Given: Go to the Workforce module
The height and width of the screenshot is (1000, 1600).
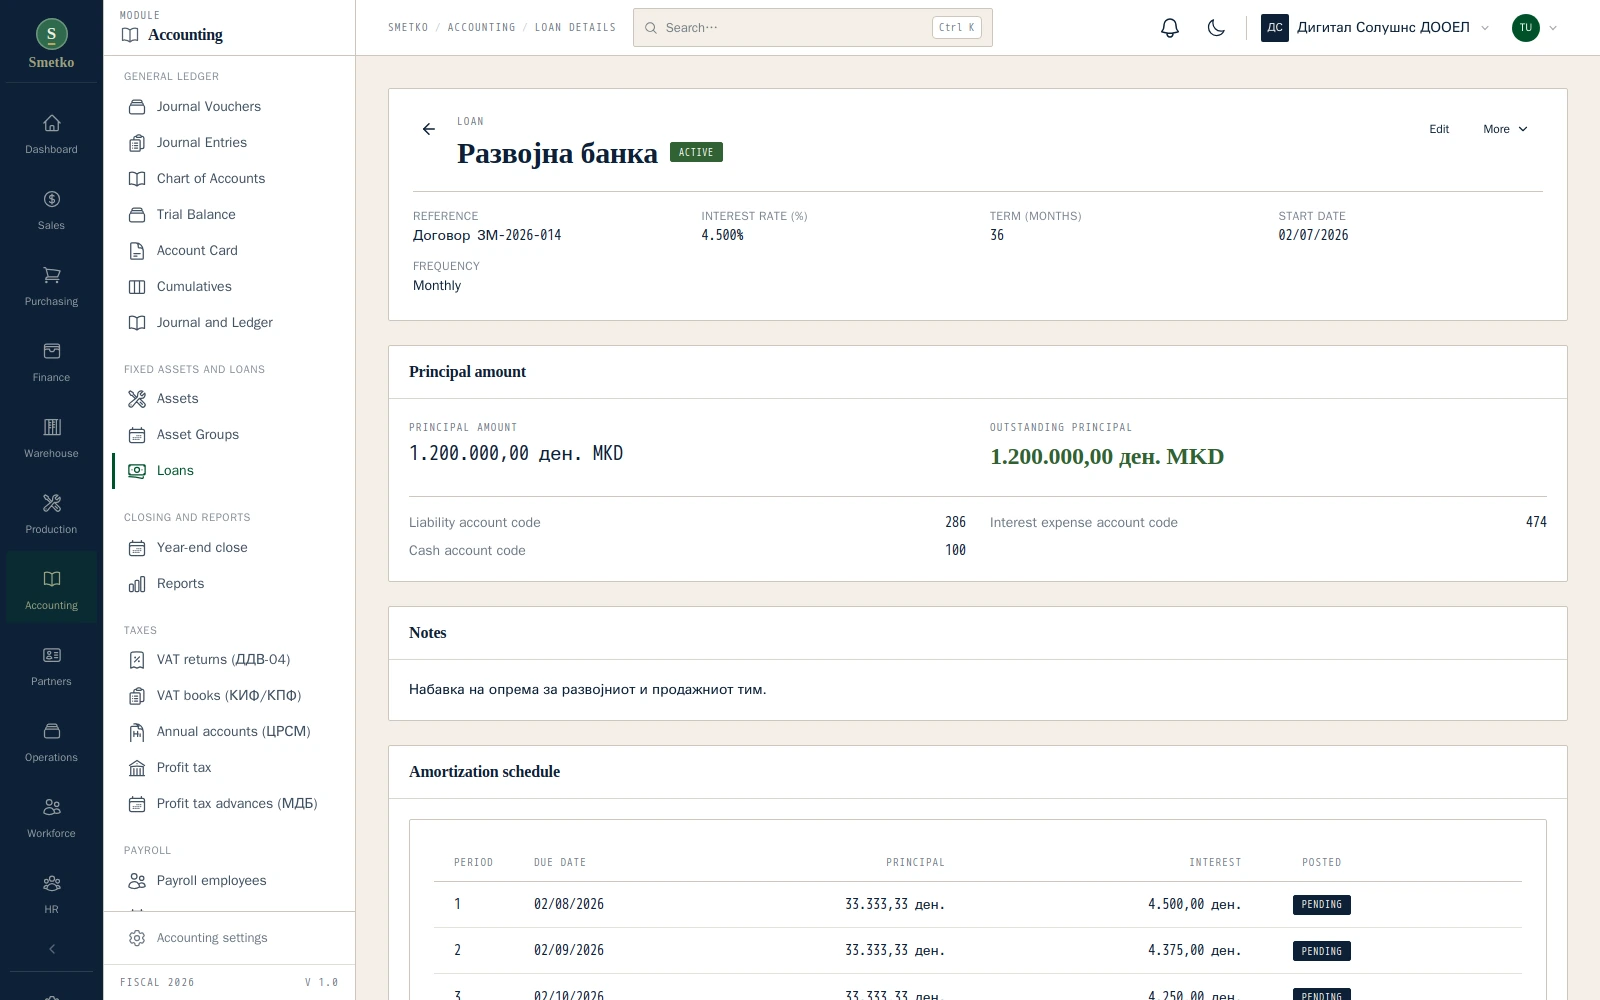Looking at the screenshot, I should (51, 819).
